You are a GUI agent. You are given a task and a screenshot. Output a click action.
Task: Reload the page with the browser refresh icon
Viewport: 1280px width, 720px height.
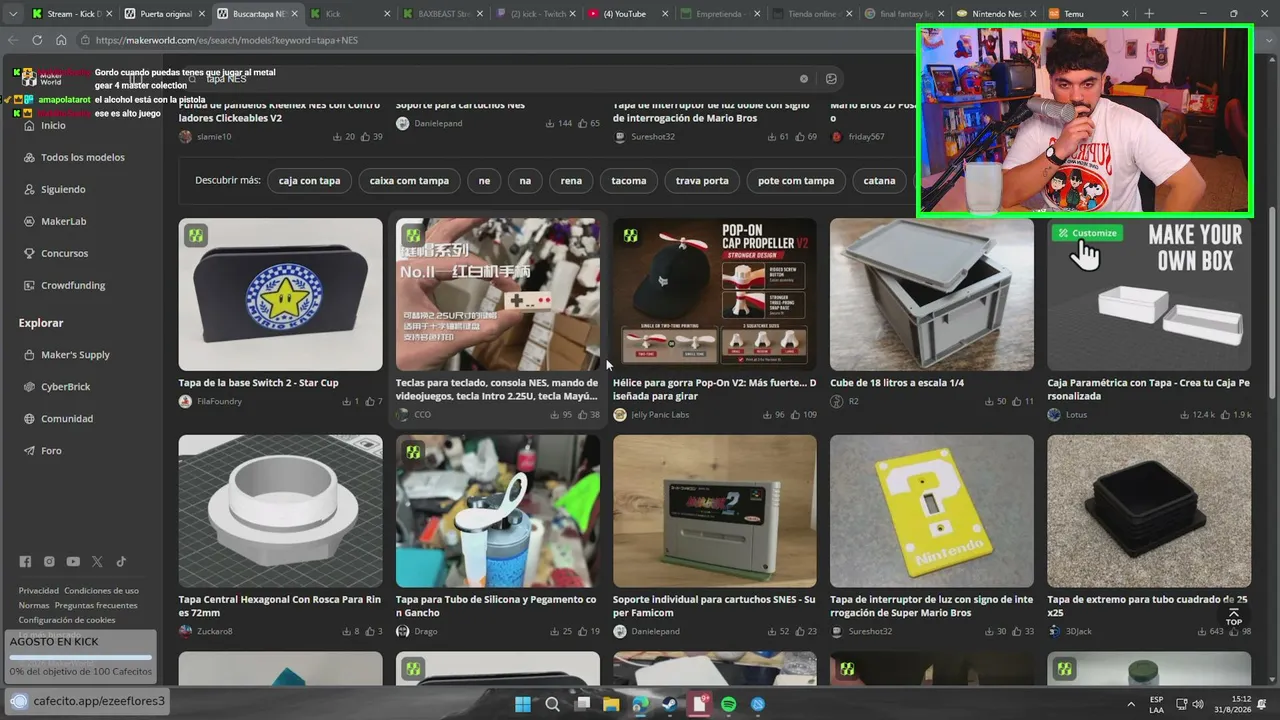[37, 40]
